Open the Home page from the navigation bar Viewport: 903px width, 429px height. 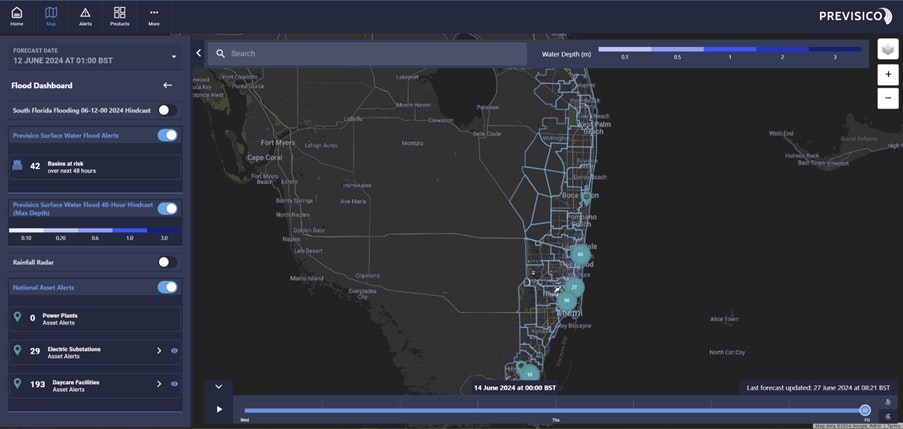[x=17, y=17]
